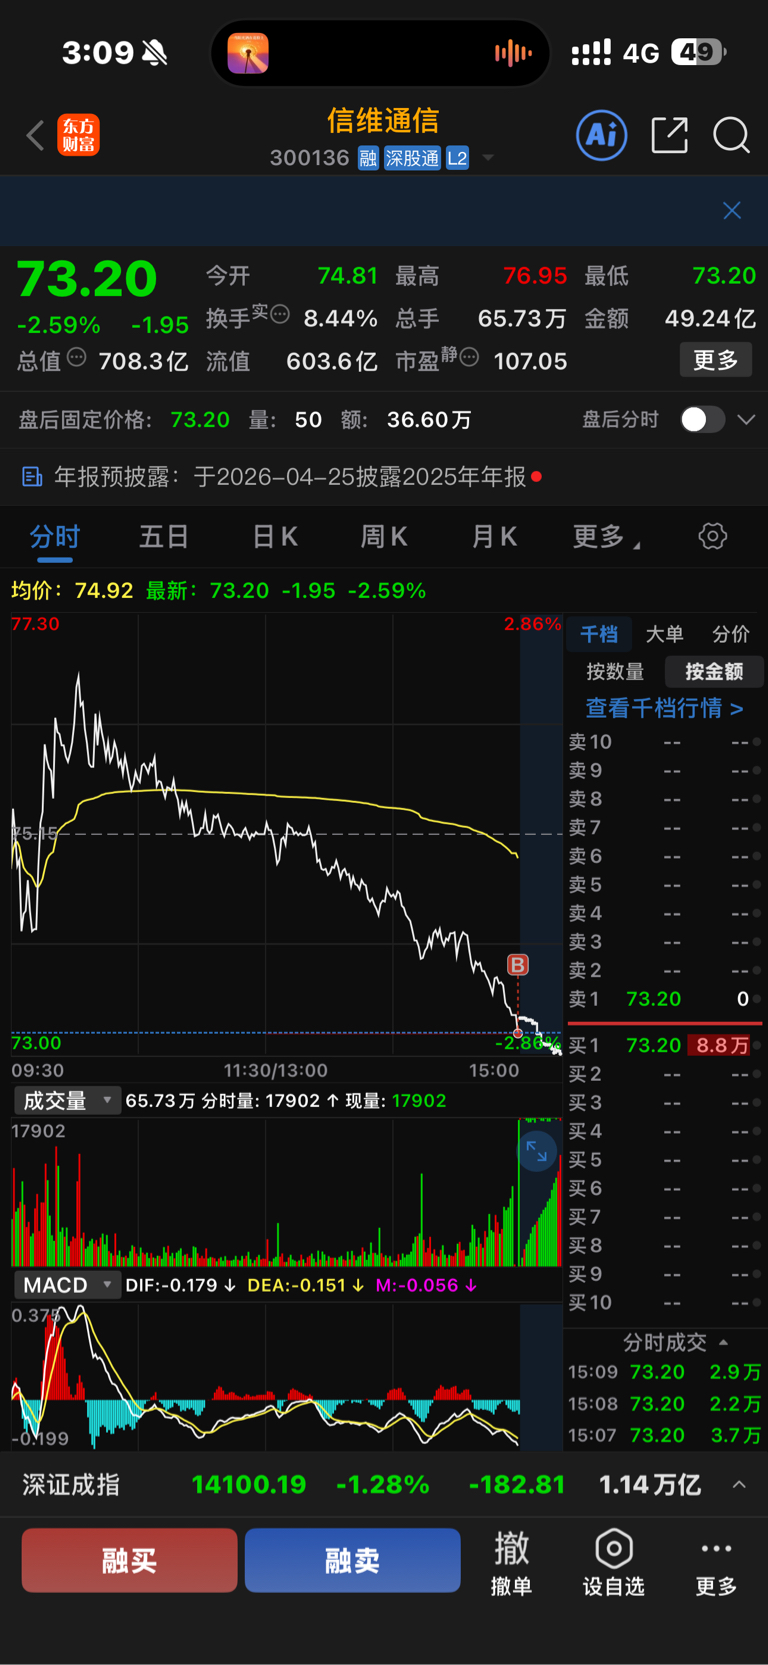Click the 更多 quote details button
The width and height of the screenshot is (768, 1665).
716,360
